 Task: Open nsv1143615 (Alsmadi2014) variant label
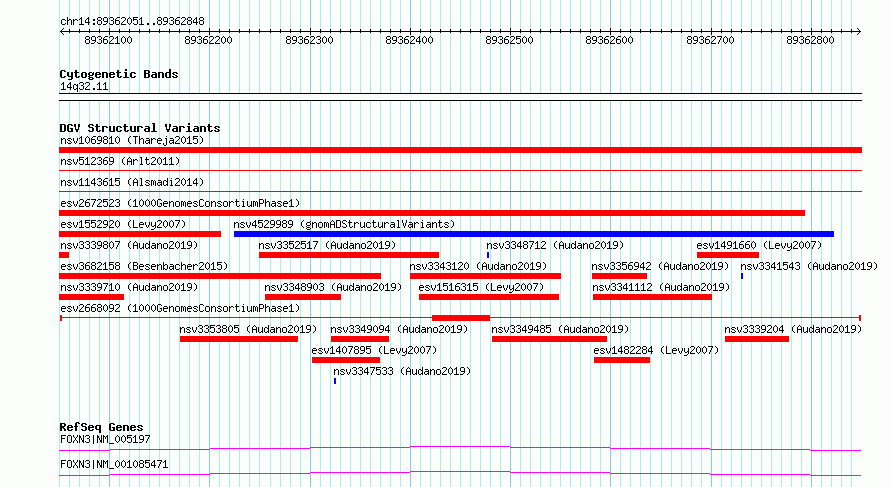pyautogui.click(x=132, y=182)
